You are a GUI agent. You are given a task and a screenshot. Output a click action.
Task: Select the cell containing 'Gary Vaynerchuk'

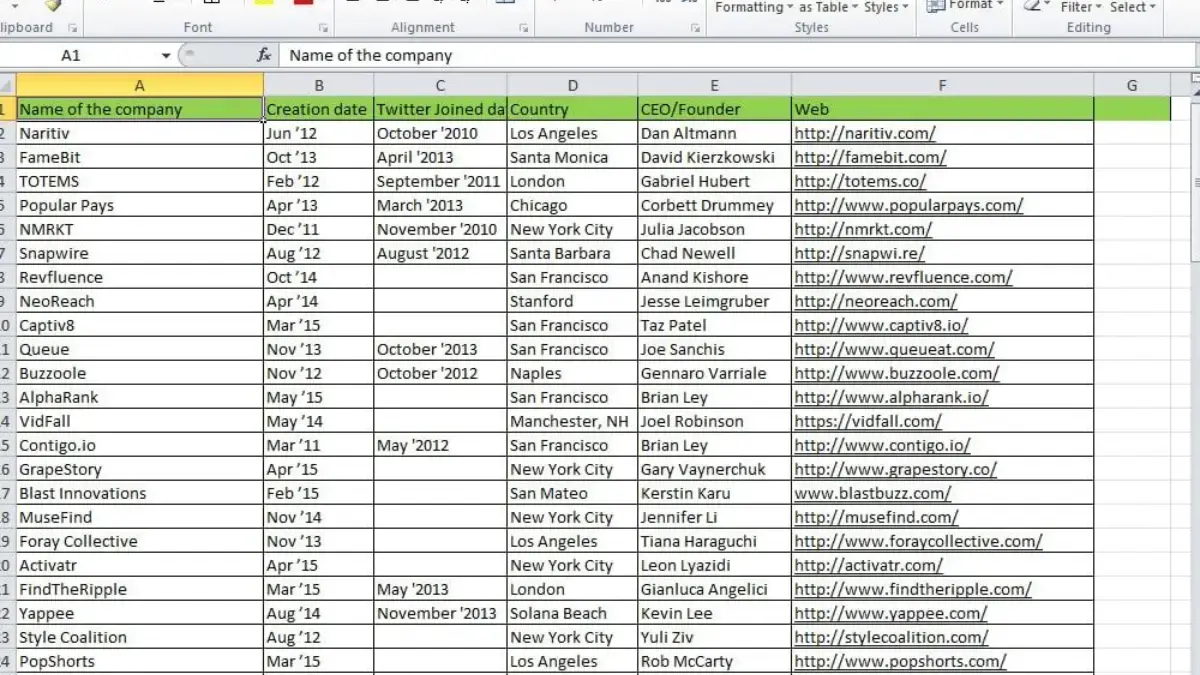click(714, 469)
